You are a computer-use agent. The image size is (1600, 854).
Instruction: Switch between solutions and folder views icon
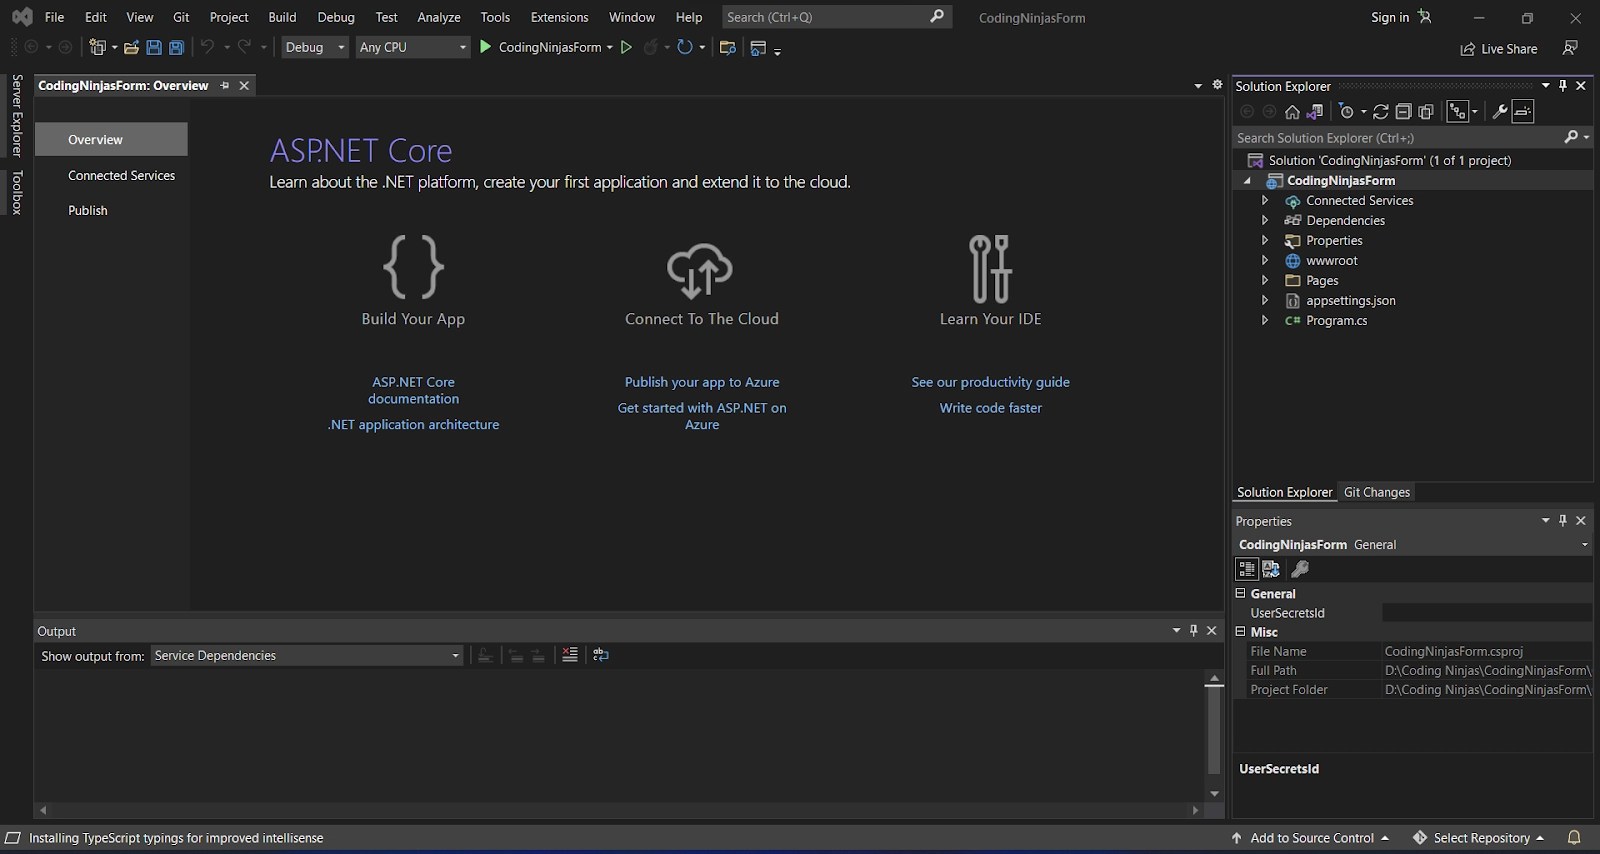[x=1315, y=112]
